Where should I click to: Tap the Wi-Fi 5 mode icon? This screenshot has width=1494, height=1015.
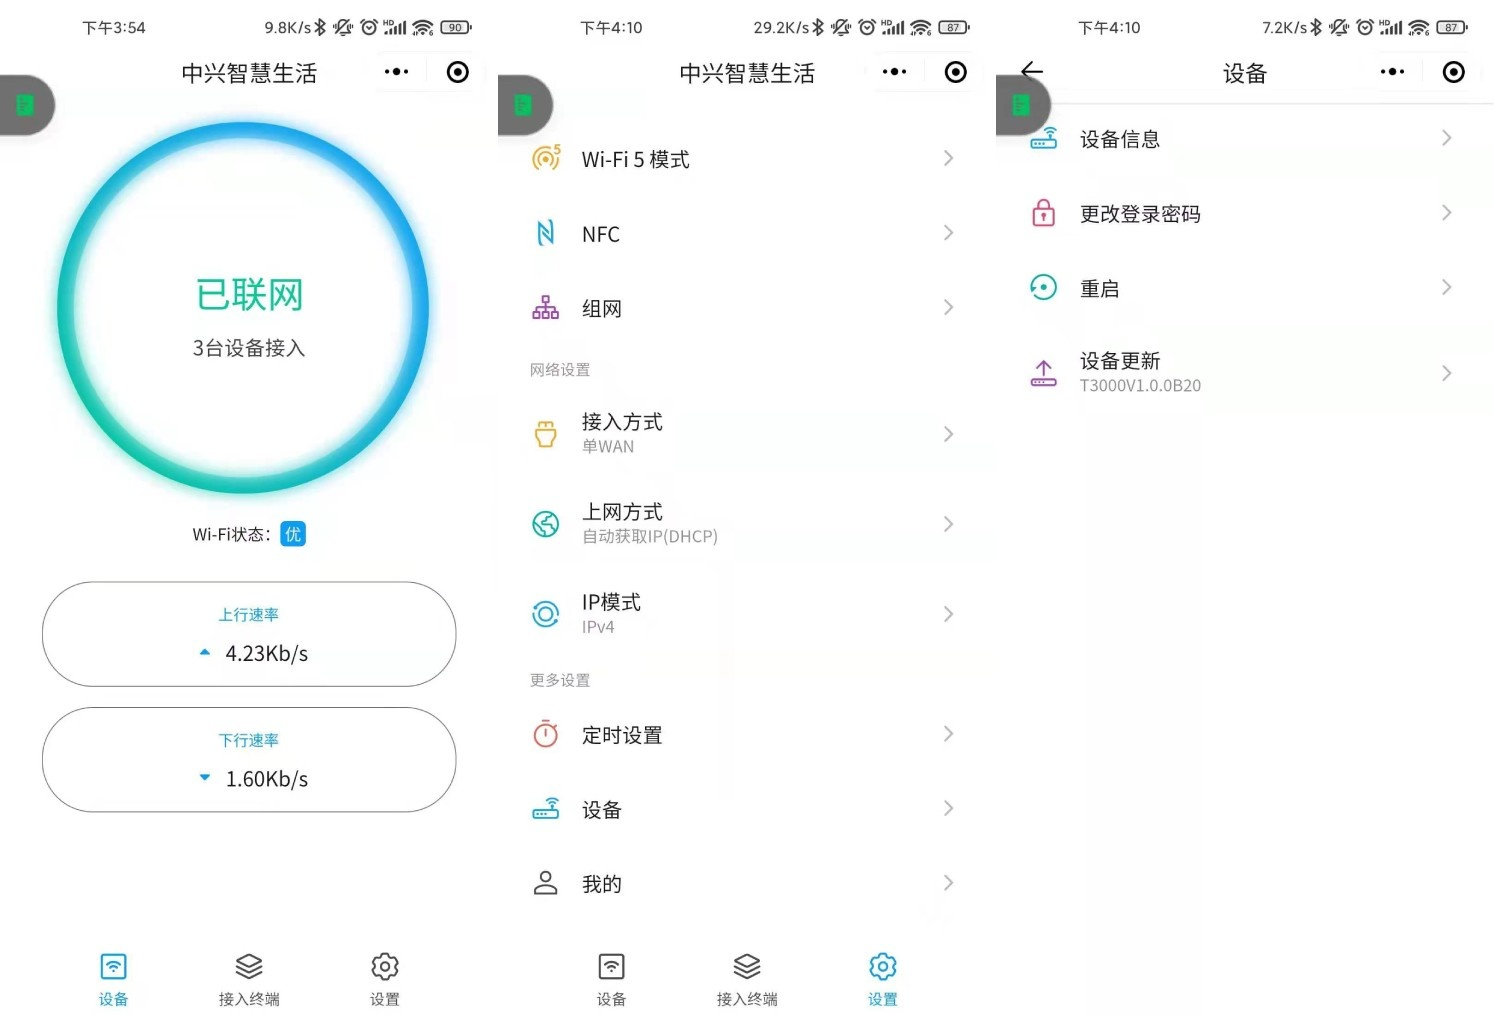pos(546,158)
